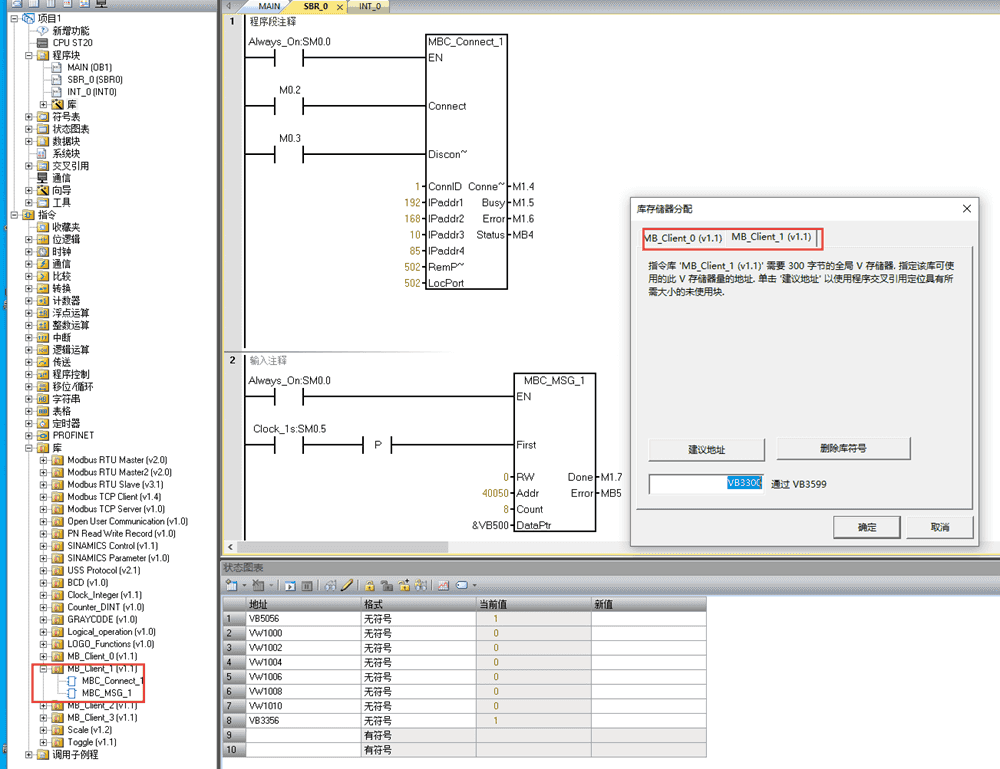This screenshot has width=1000, height=769.
Task: Click the VB3300 address input field
Action: 706,484
